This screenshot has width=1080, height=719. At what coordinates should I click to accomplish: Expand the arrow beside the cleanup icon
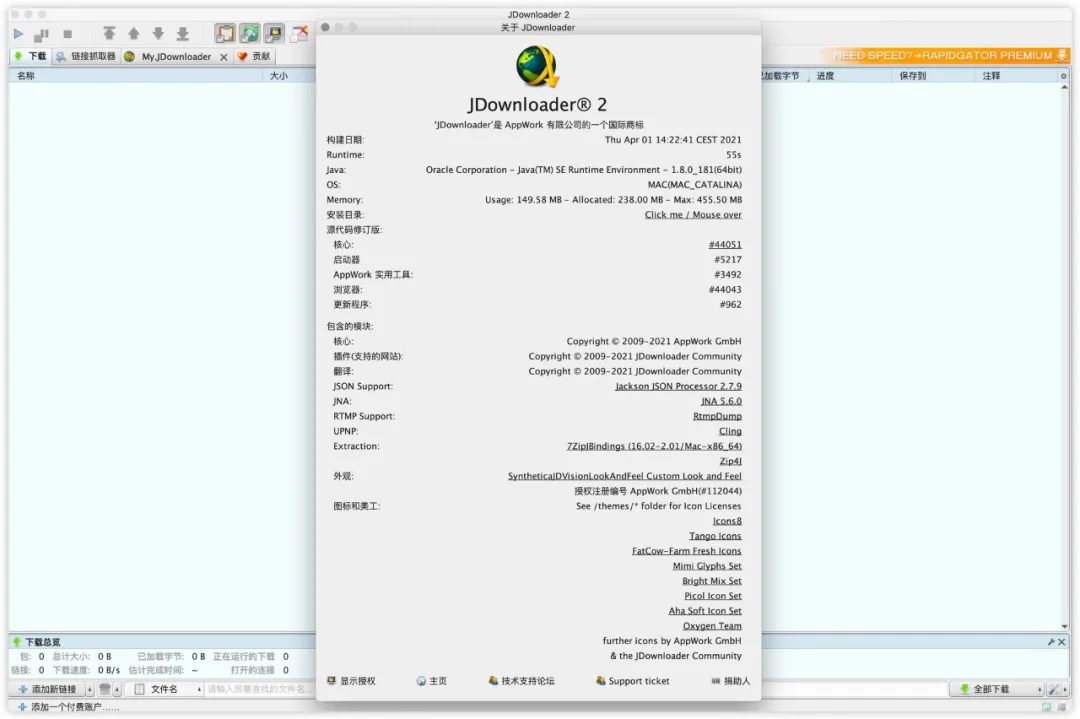click(x=117, y=689)
